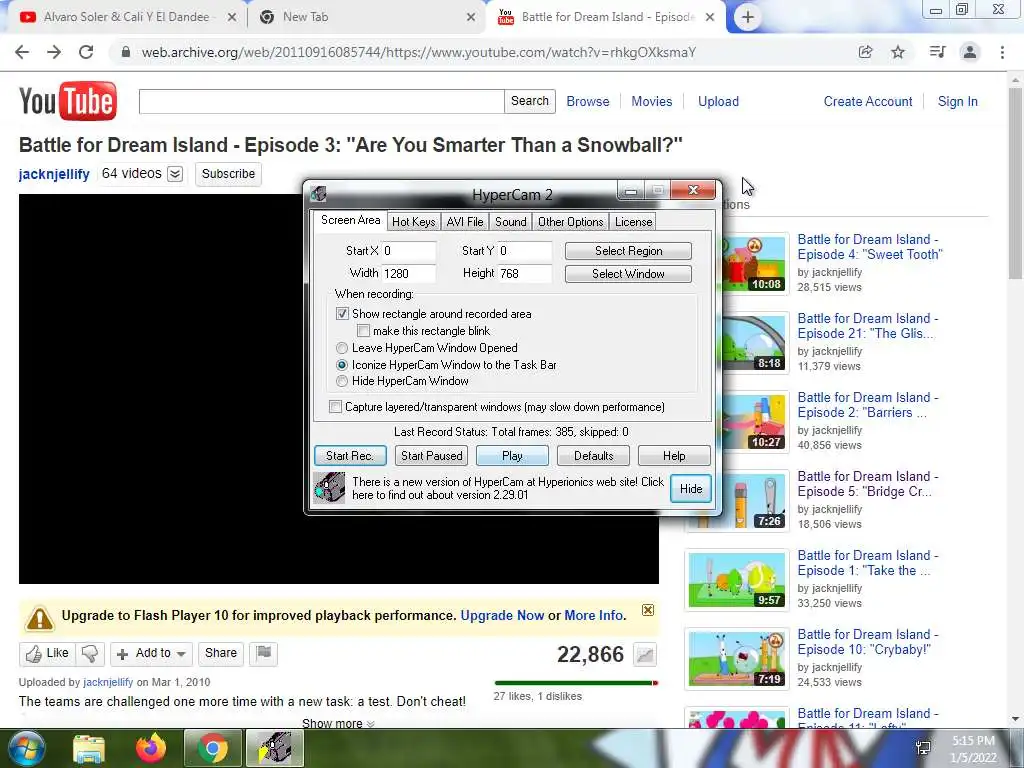Open File Explorer from taskbar
This screenshot has width=1024, height=768.
pyautogui.click(x=89, y=748)
